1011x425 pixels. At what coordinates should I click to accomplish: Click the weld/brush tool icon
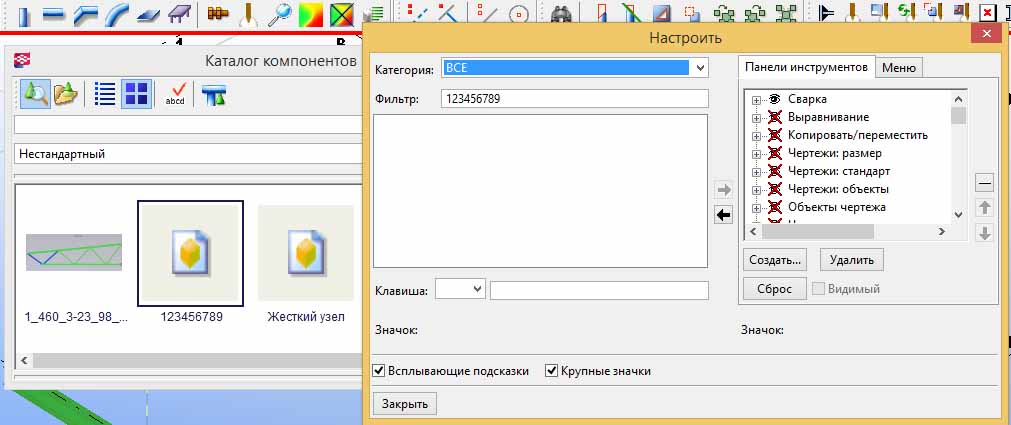click(x=248, y=15)
